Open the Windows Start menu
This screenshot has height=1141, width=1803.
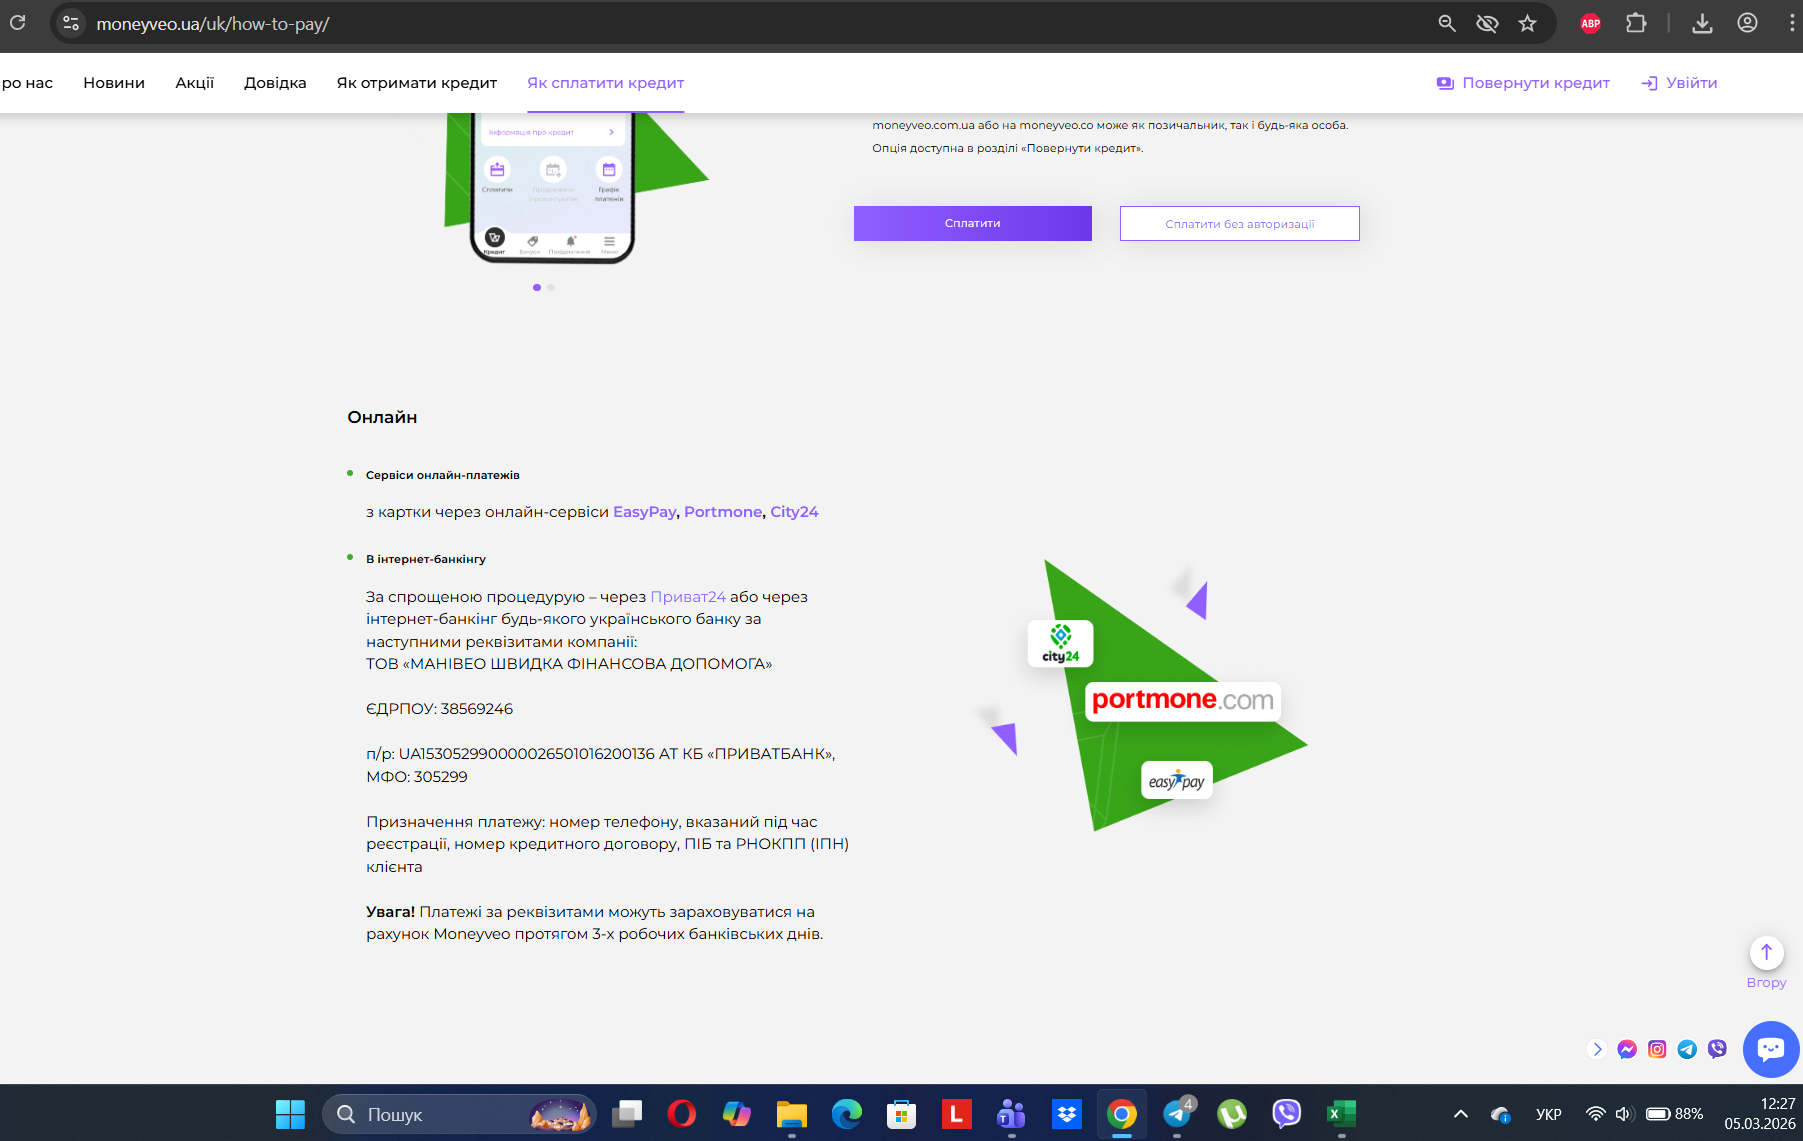click(290, 1114)
